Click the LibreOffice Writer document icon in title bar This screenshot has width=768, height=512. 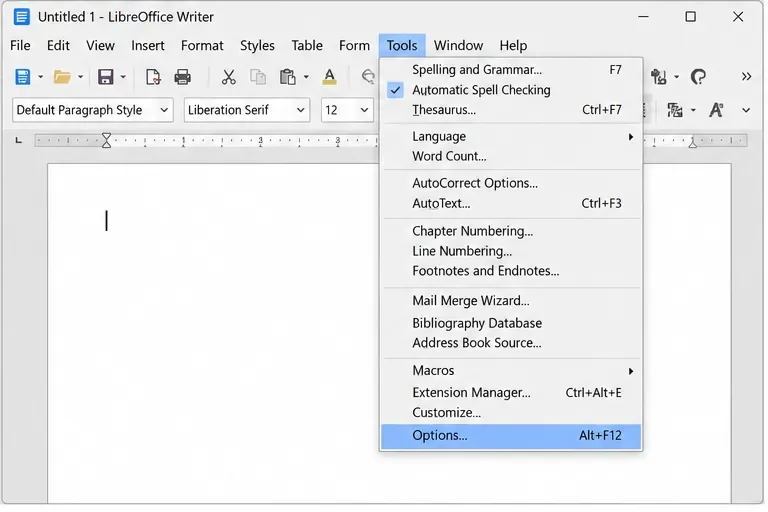(21, 17)
